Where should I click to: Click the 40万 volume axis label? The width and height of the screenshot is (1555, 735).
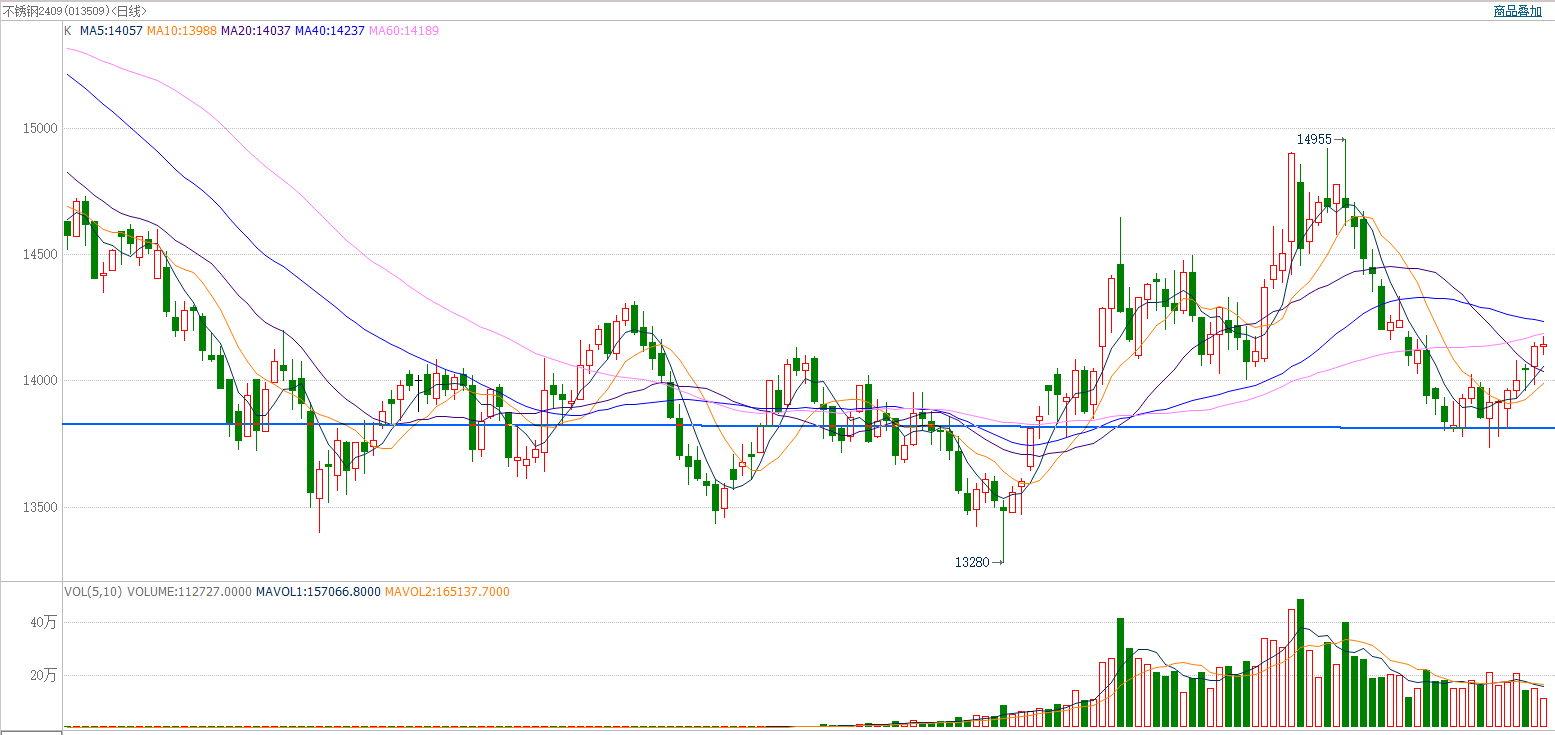click(x=44, y=622)
